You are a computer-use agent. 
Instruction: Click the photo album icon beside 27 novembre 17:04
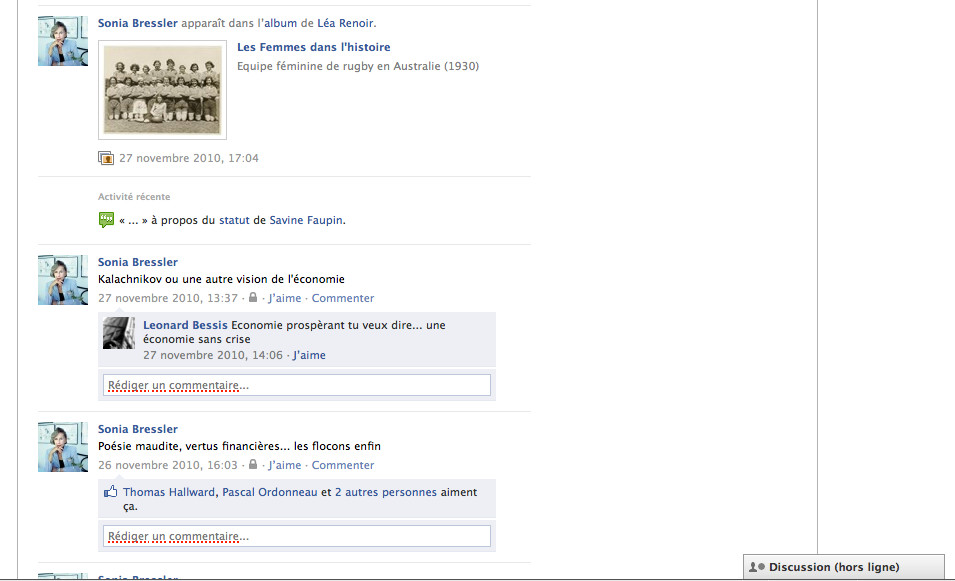coord(106,158)
